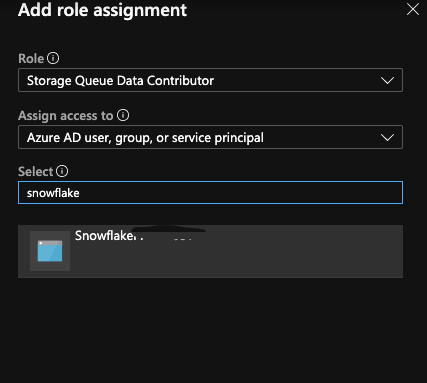Screen dimensions: 427x383
Task: Close the Add role assignment panel
Action: coord(413,9)
